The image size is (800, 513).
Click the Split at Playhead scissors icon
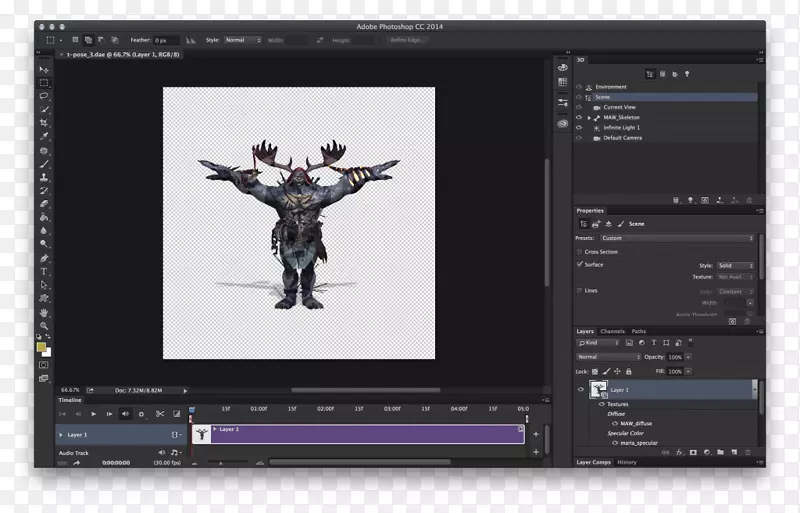point(160,414)
